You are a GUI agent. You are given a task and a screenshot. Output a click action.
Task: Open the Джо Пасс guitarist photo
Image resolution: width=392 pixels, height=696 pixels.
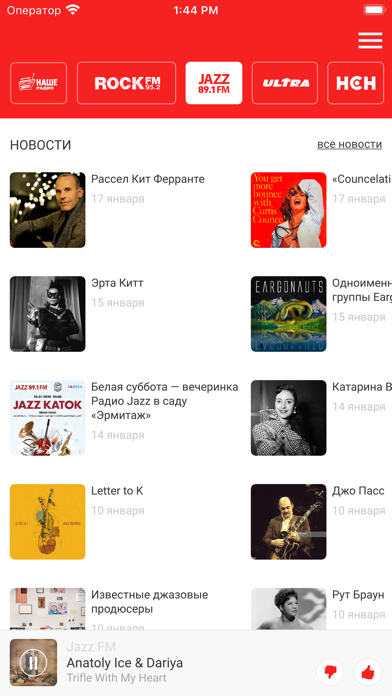289,522
